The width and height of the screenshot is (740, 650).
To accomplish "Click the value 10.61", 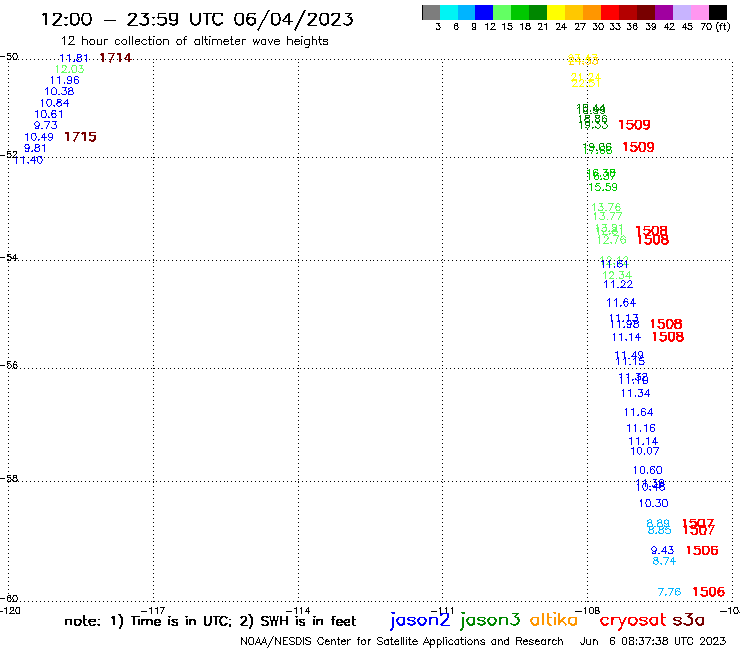I will point(49,114).
